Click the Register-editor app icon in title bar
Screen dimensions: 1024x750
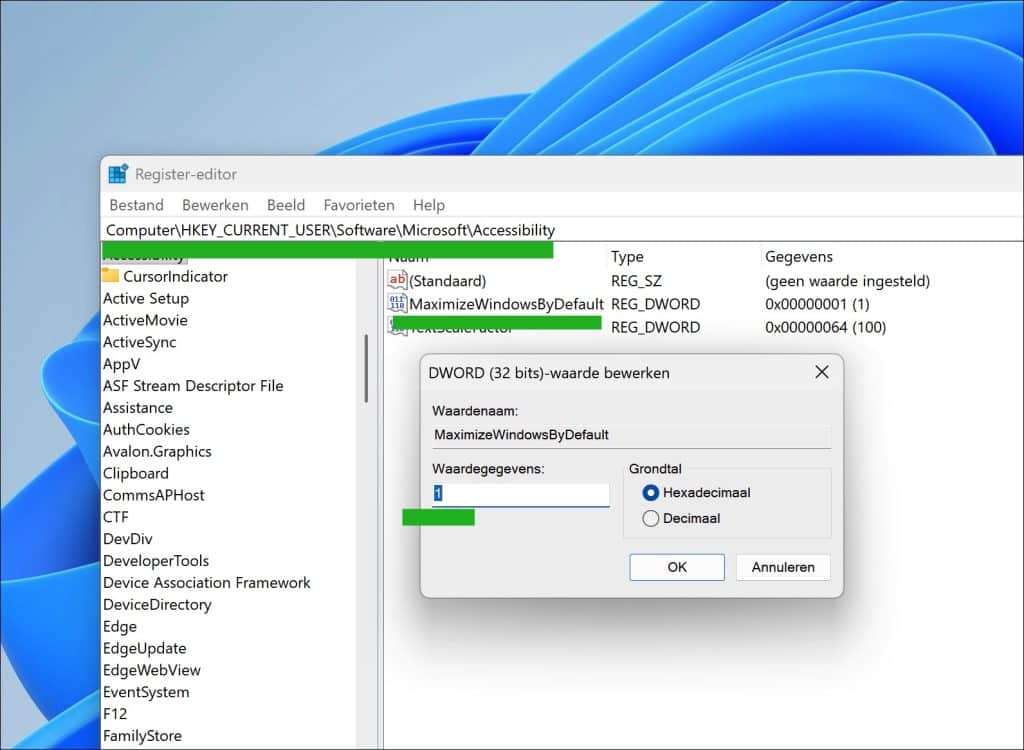point(118,174)
